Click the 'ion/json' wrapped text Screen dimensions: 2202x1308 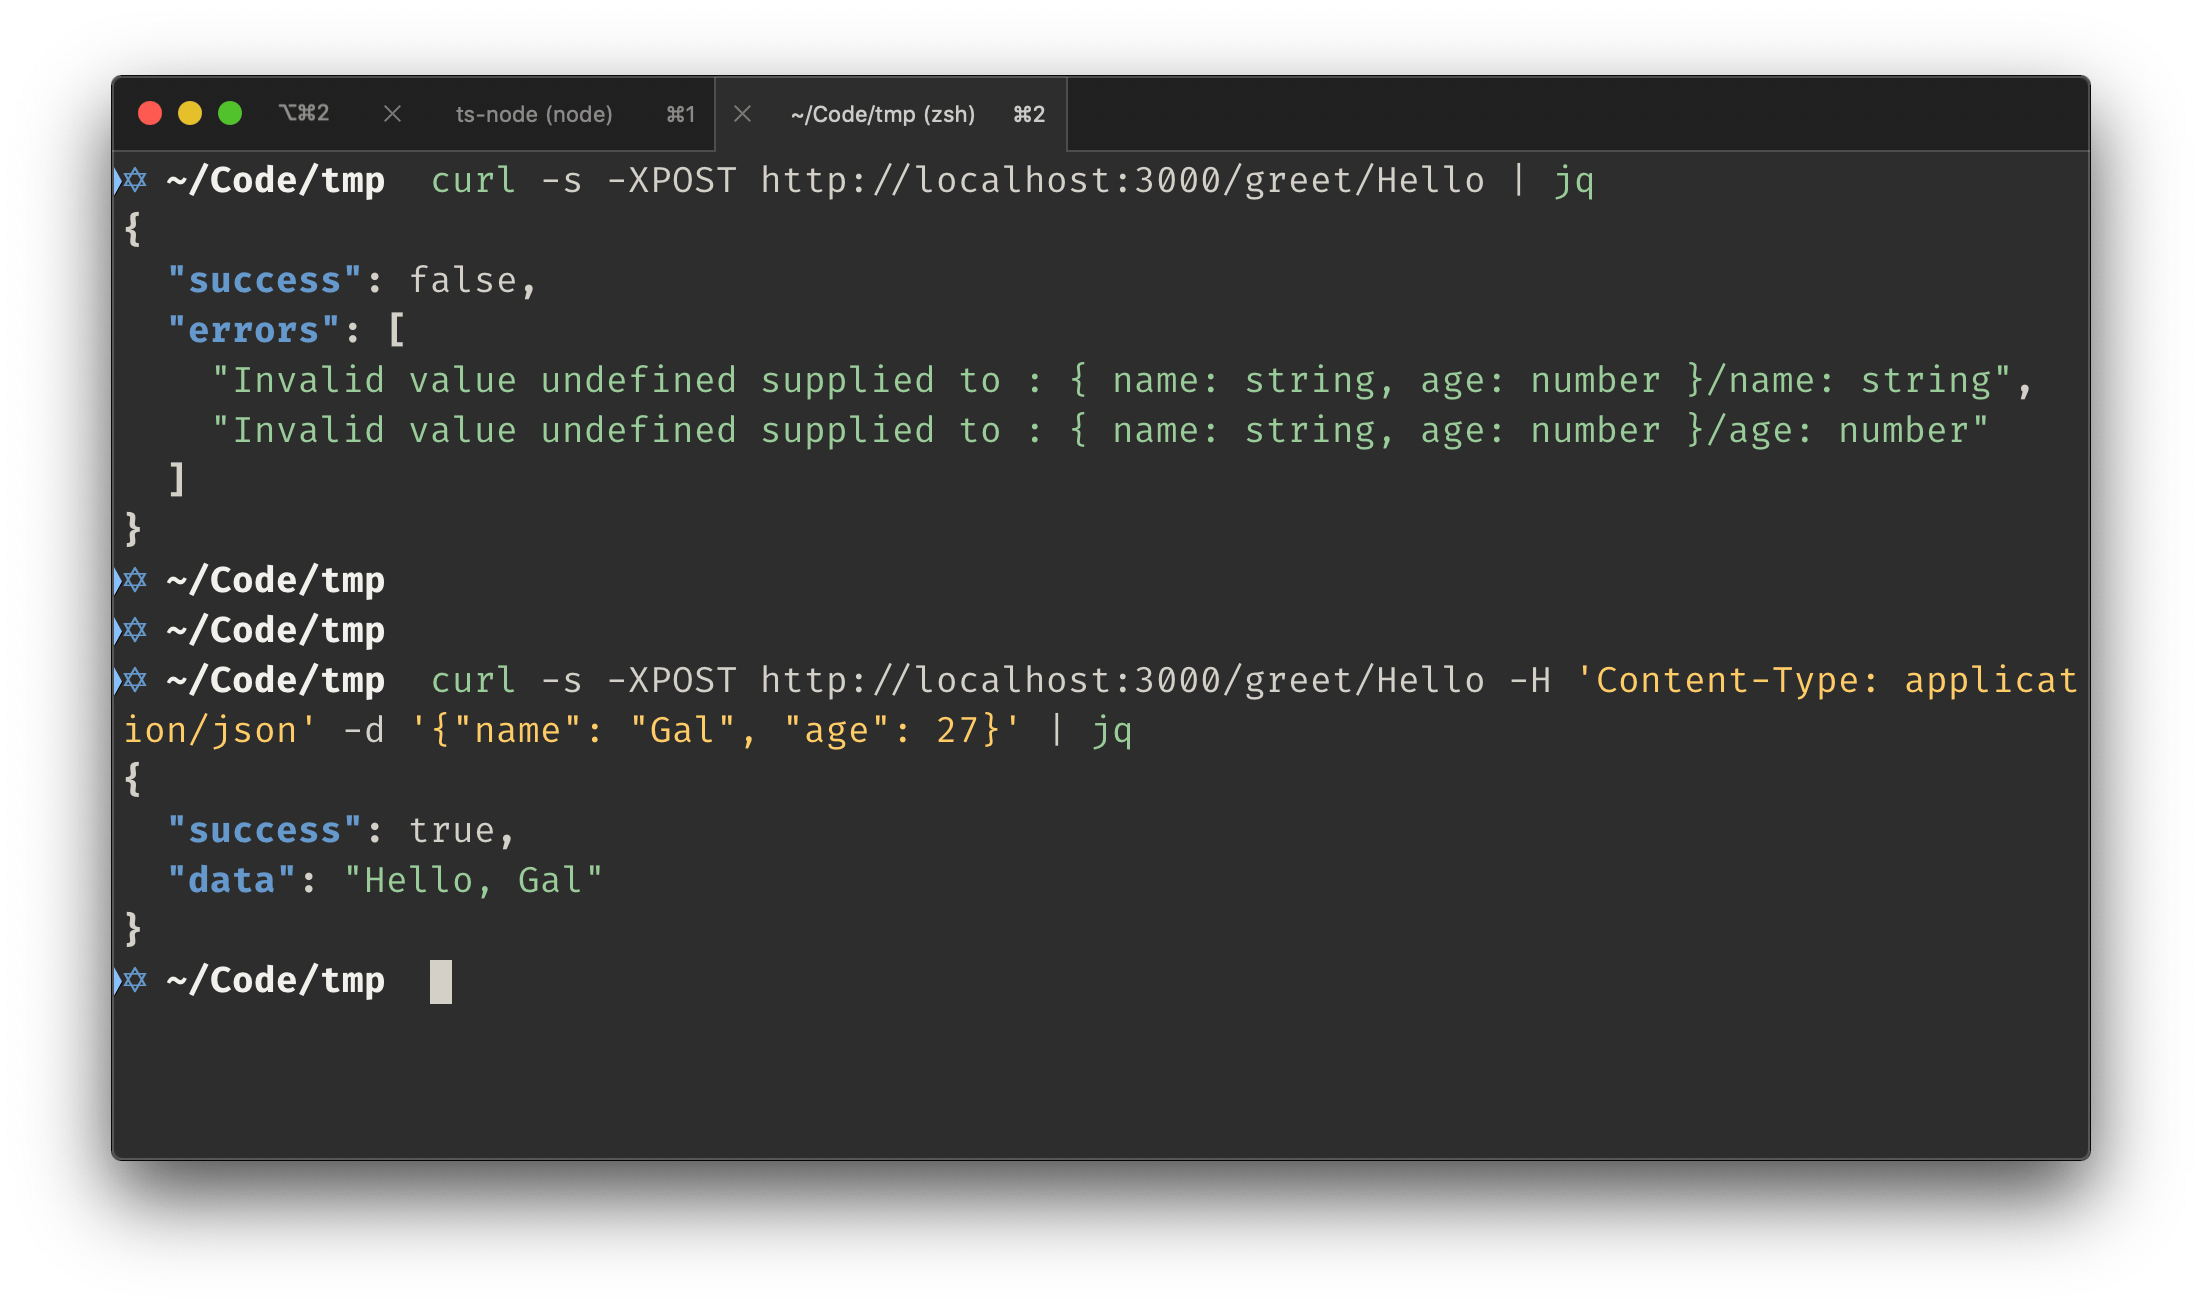[x=210, y=731]
